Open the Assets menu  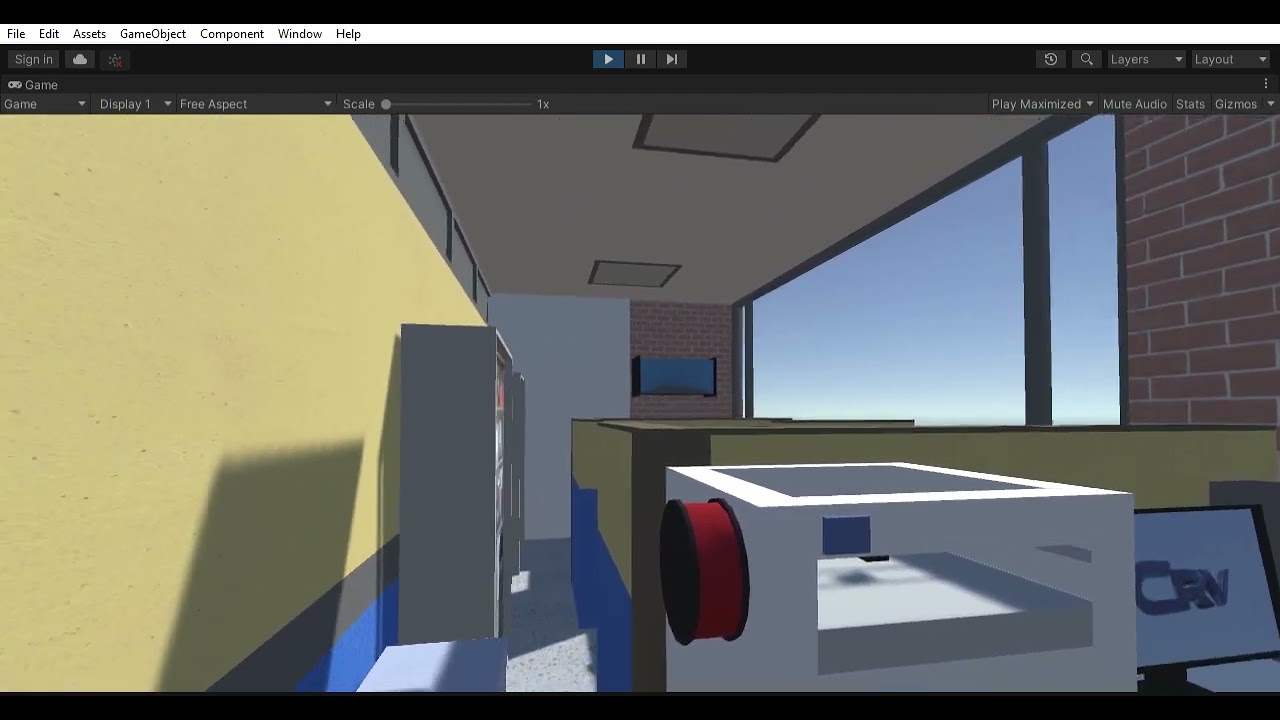[89, 34]
